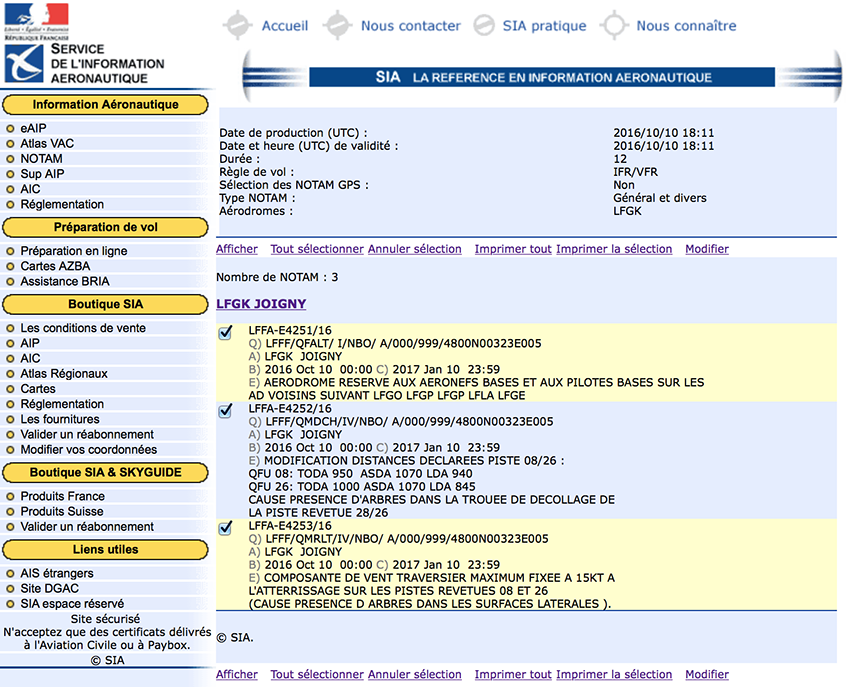850x687 pixels.
Task: Click the NOTAM identifier text LFFA-E4253/16
Action: tap(290, 525)
